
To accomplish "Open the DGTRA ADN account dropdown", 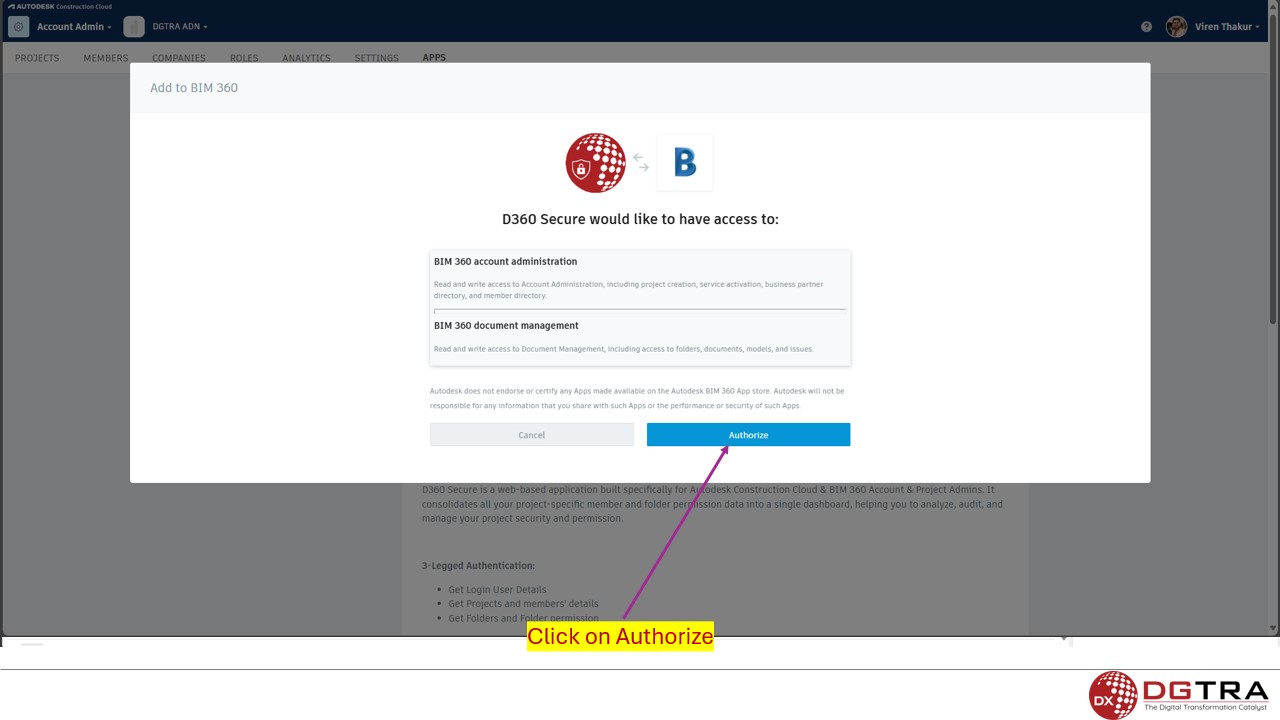I will (x=180, y=27).
